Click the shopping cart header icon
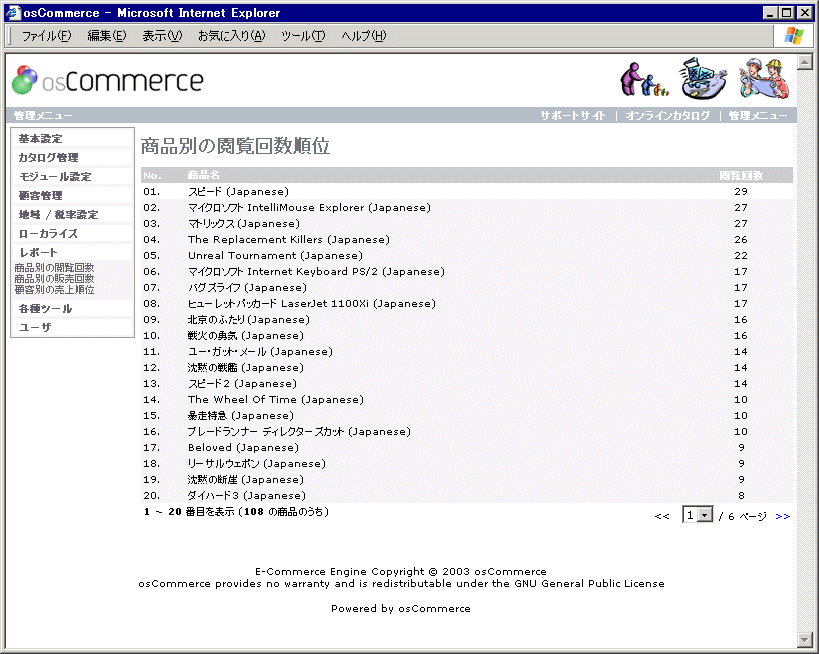The width and height of the screenshot is (819, 654). click(x=703, y=78)
